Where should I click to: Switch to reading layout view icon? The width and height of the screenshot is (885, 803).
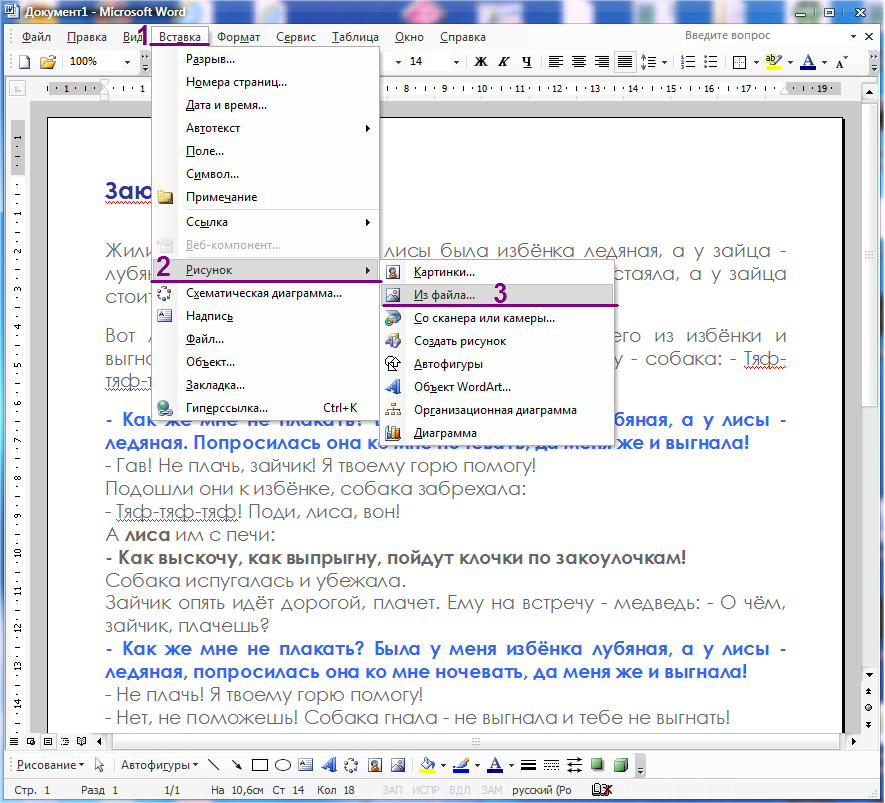click(x=82, y=741)
